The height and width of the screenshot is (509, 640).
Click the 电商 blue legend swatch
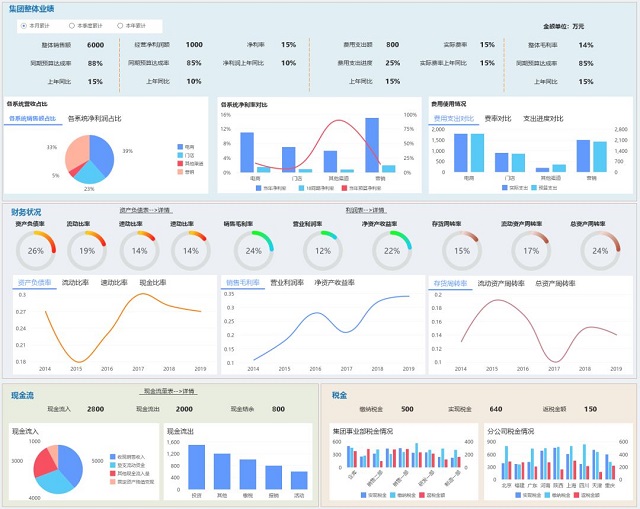coord(180,147)
